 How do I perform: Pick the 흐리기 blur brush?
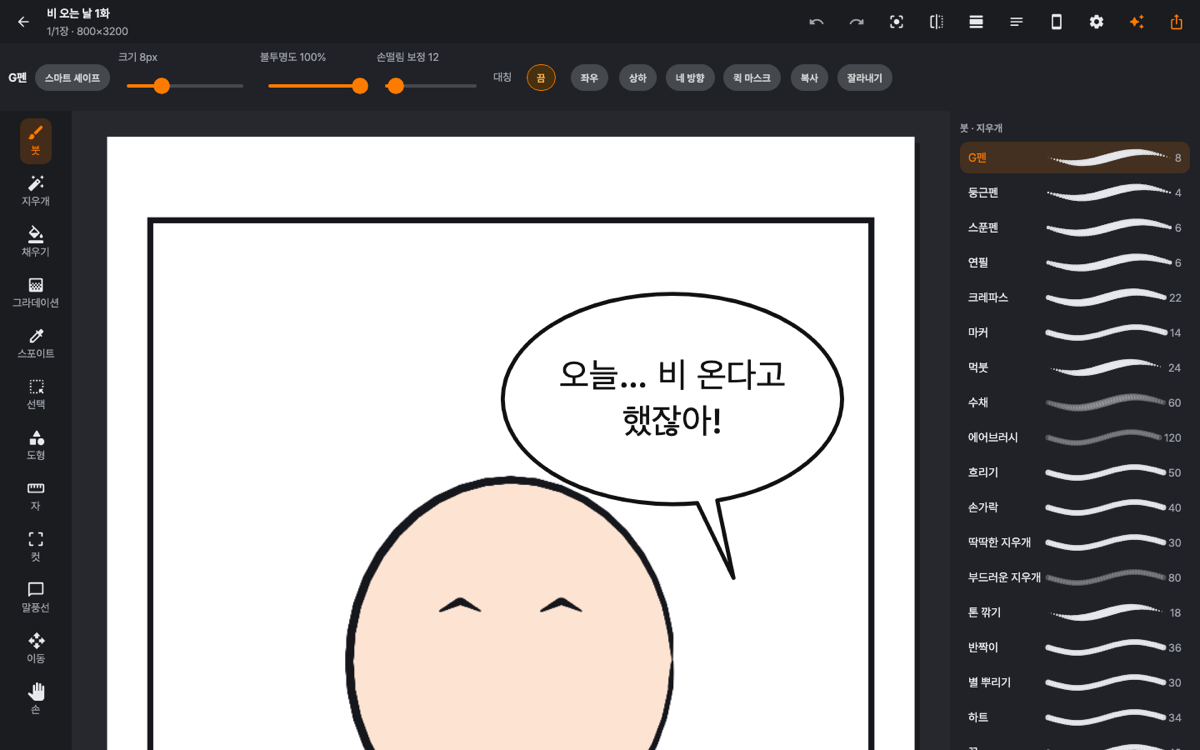coord(1075,473)
